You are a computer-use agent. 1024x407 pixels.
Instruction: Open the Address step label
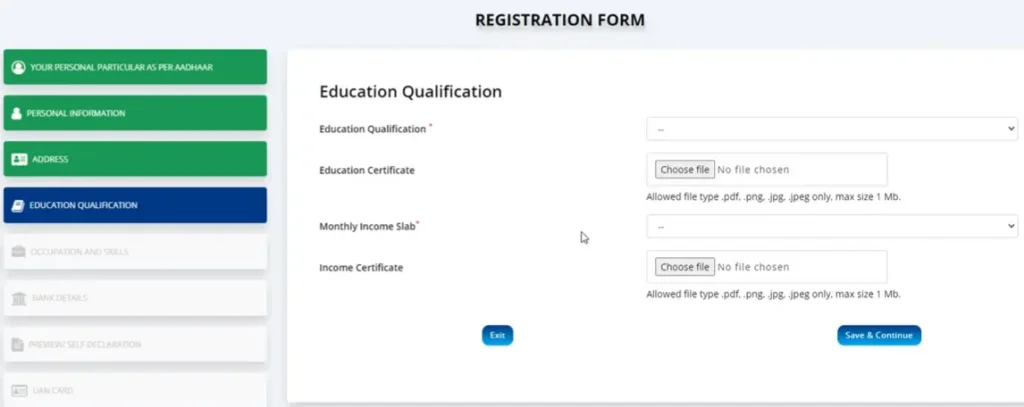coord(49,159)
